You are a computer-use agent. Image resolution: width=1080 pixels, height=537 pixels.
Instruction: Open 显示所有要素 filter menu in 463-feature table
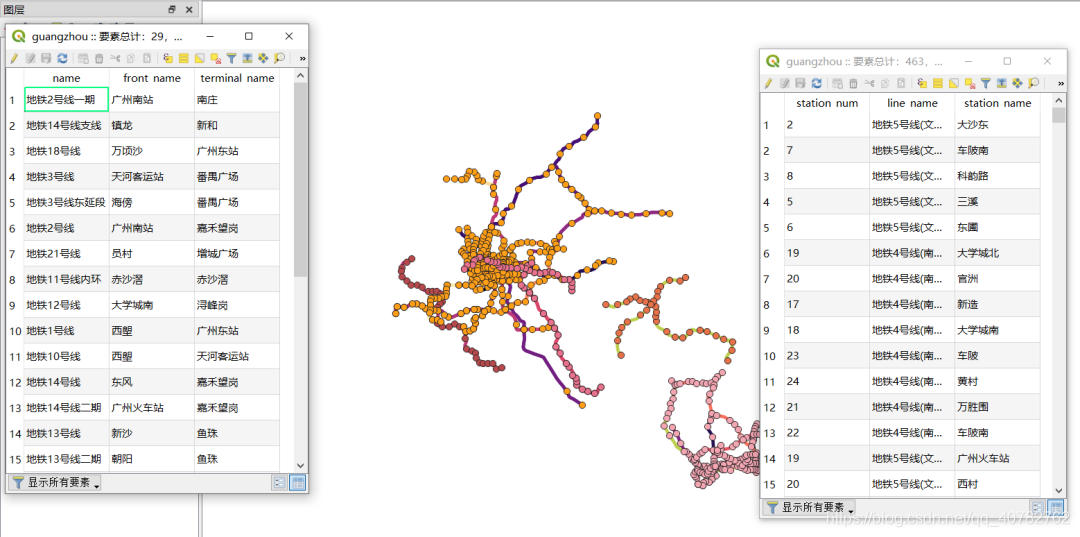tap(809, 507)
